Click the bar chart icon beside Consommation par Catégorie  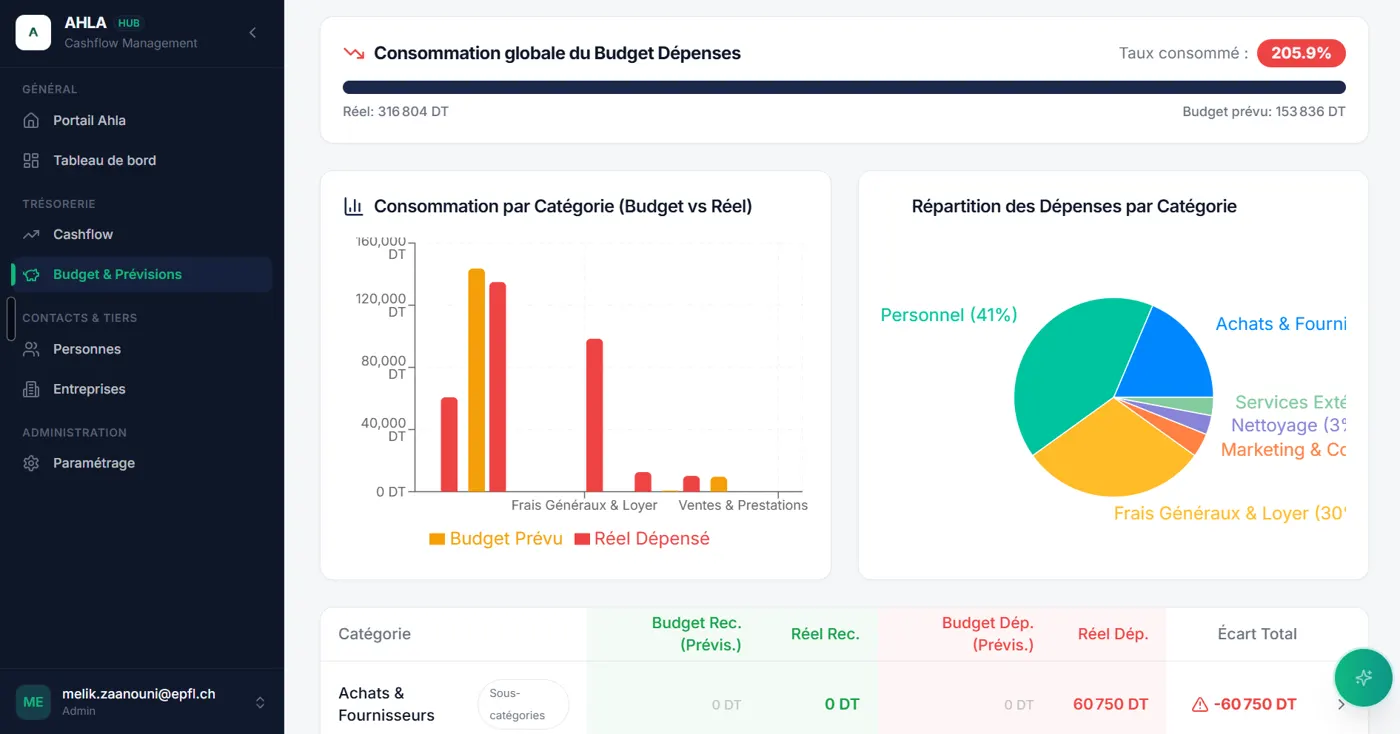coord(353,206)
